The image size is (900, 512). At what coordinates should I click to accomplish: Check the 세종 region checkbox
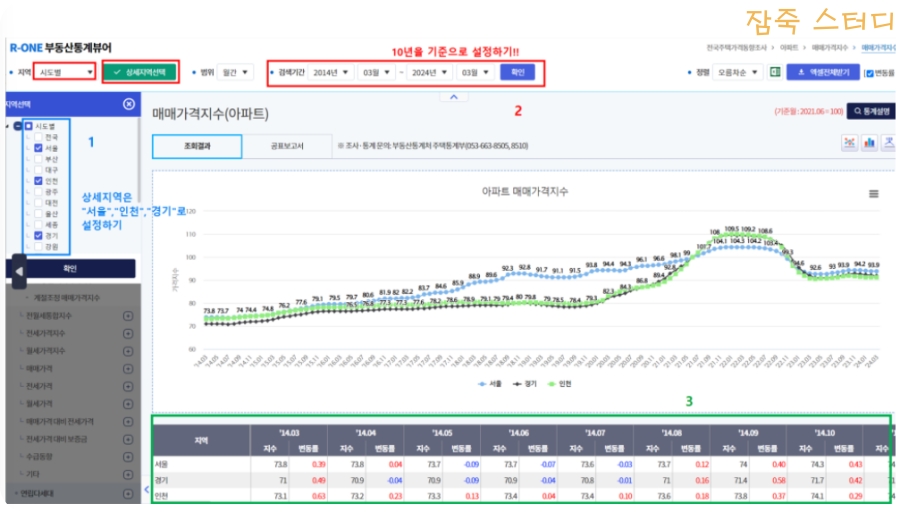38,224
